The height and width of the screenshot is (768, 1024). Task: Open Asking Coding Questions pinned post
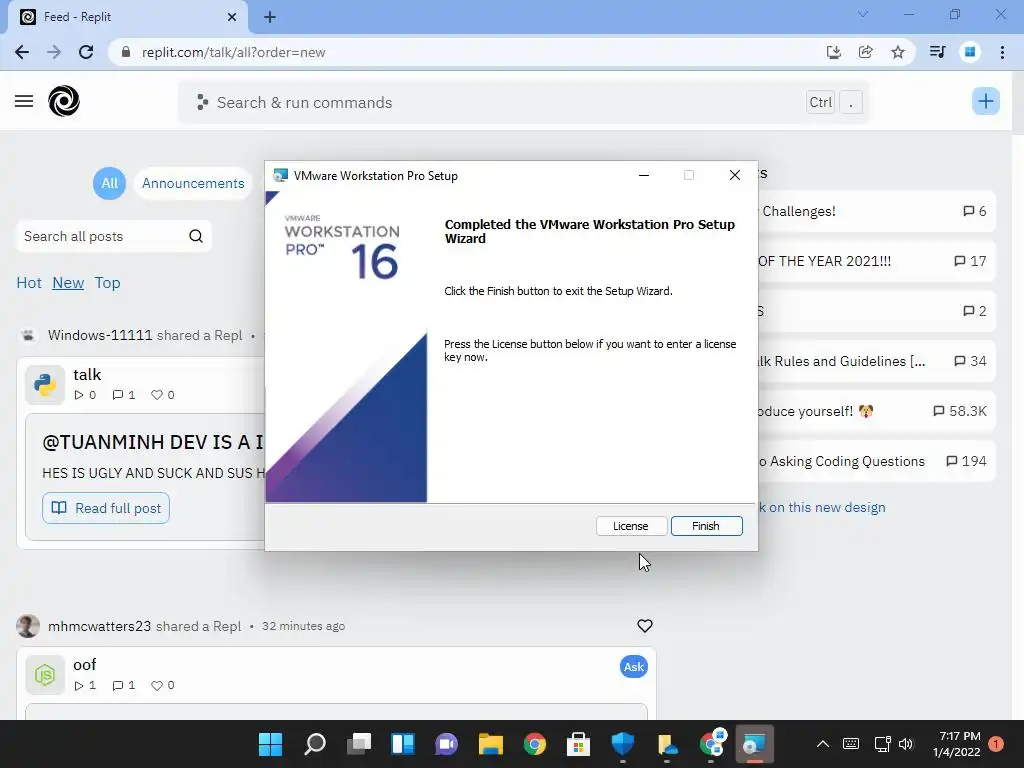point(876,461)
